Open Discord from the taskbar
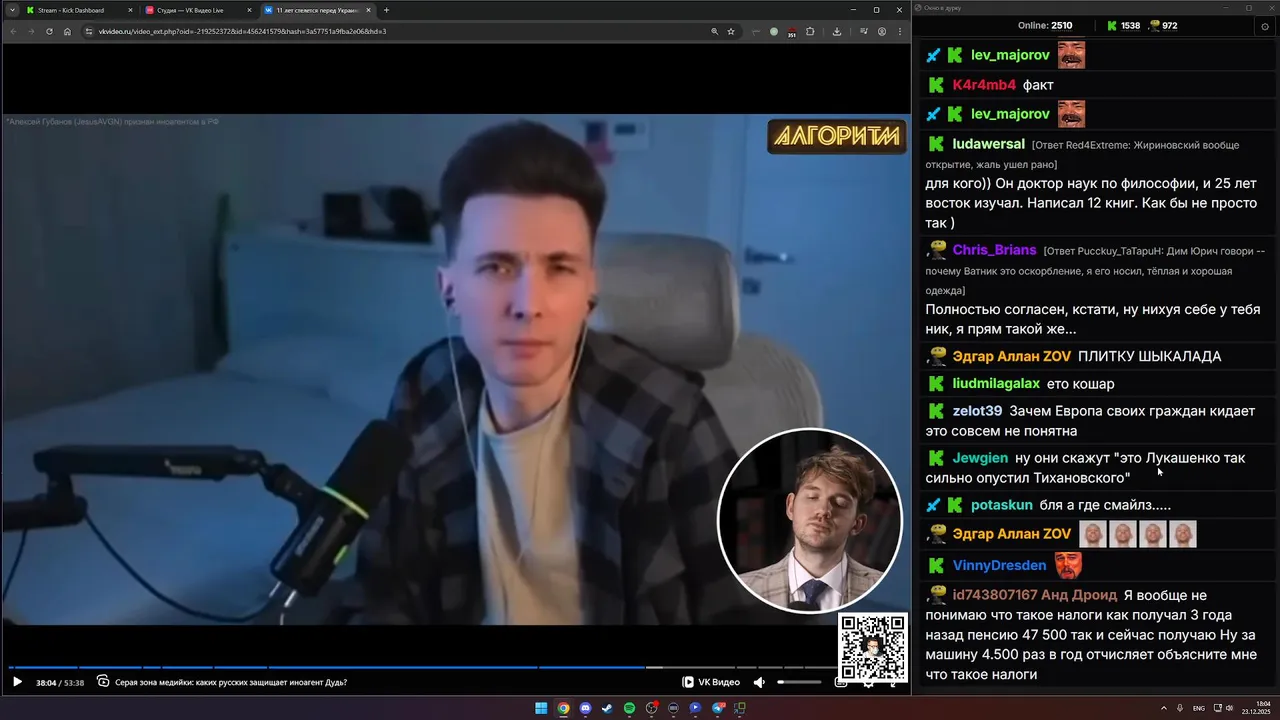 [585, 708]
